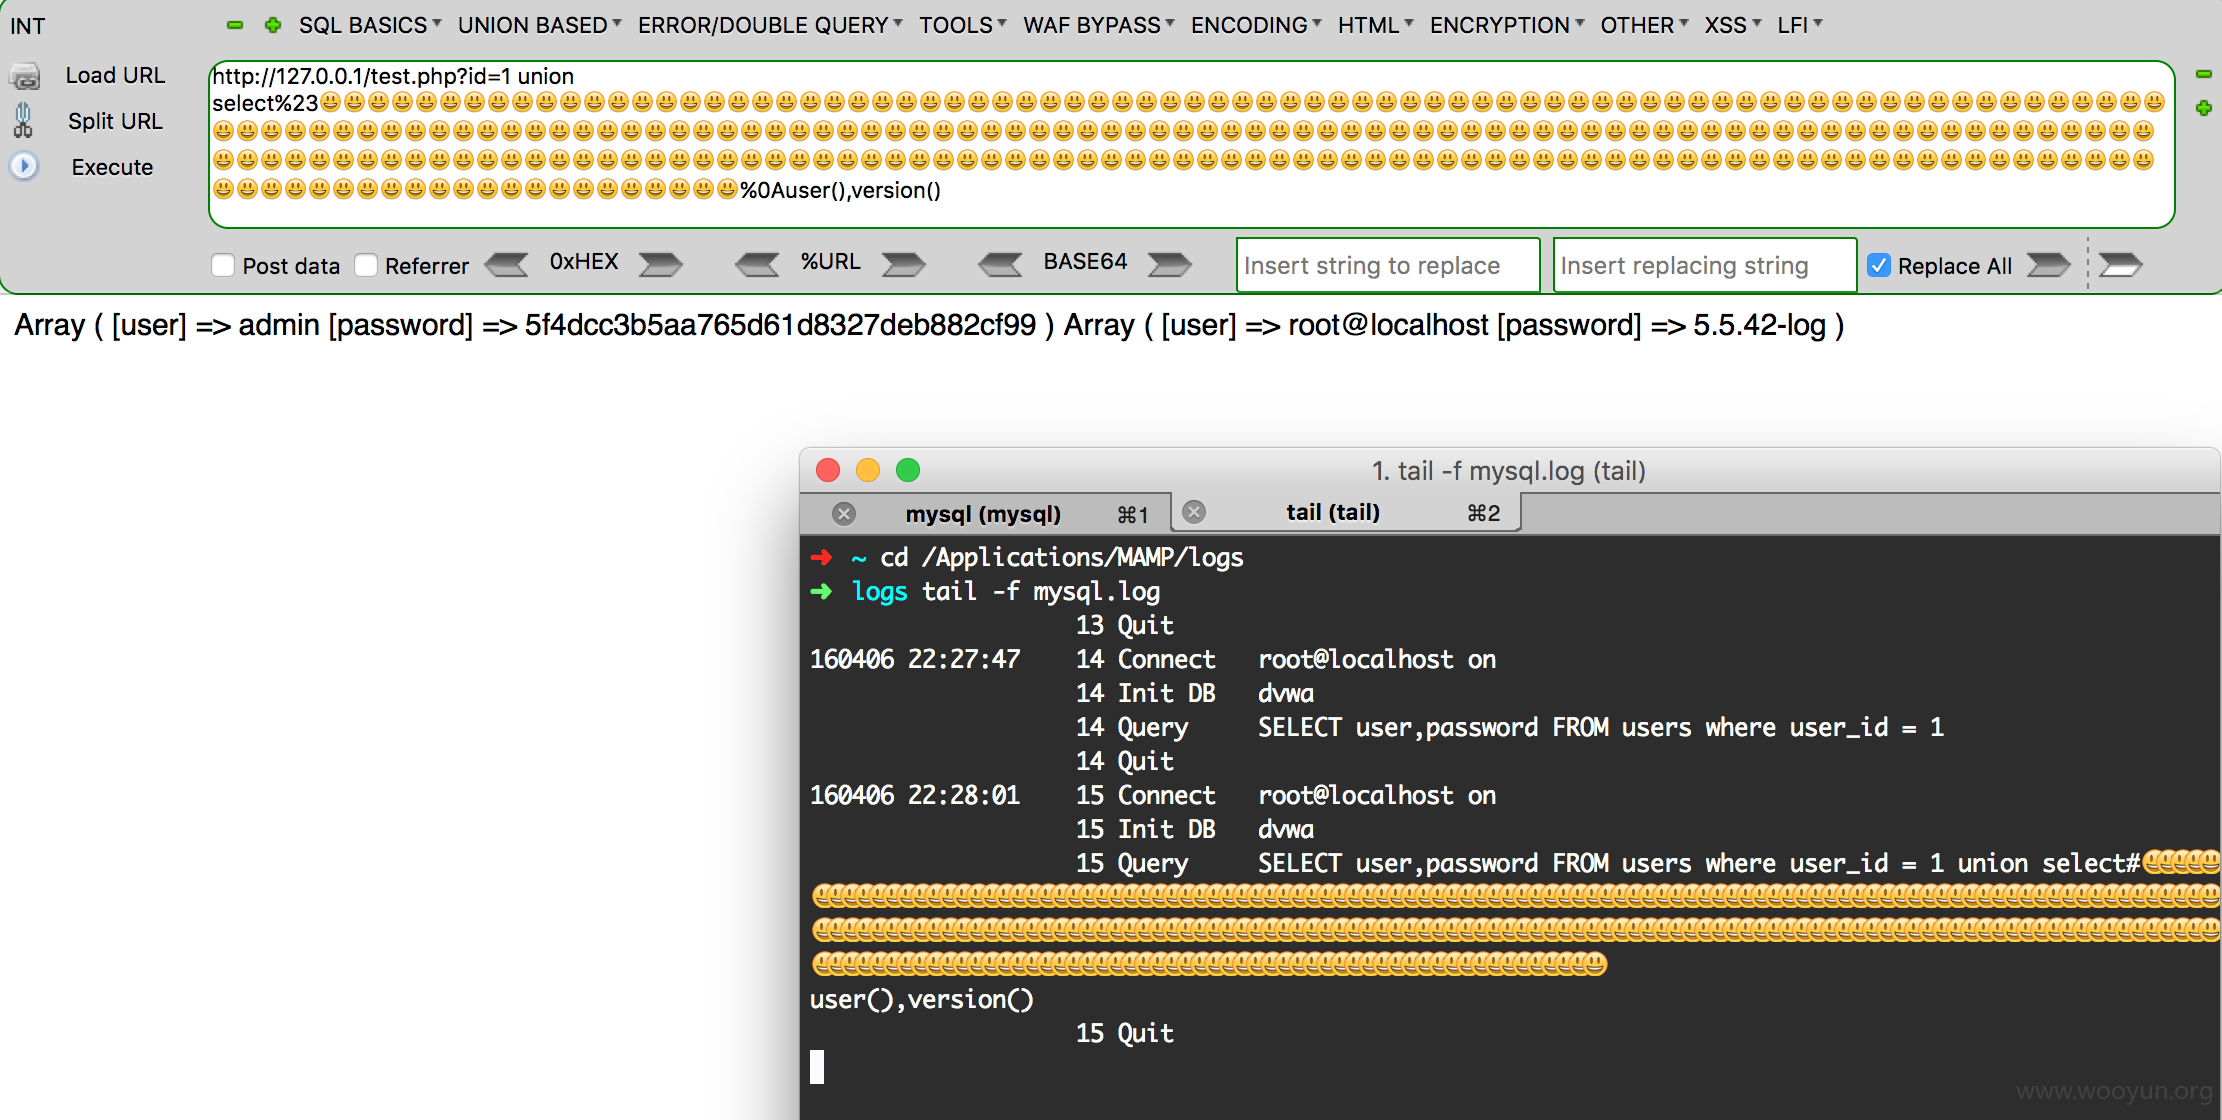This screenshot has width=2222, height=1120.
Task: Open the WAF BYPASS dropdown menu
Action: (x=1098, y=25)
